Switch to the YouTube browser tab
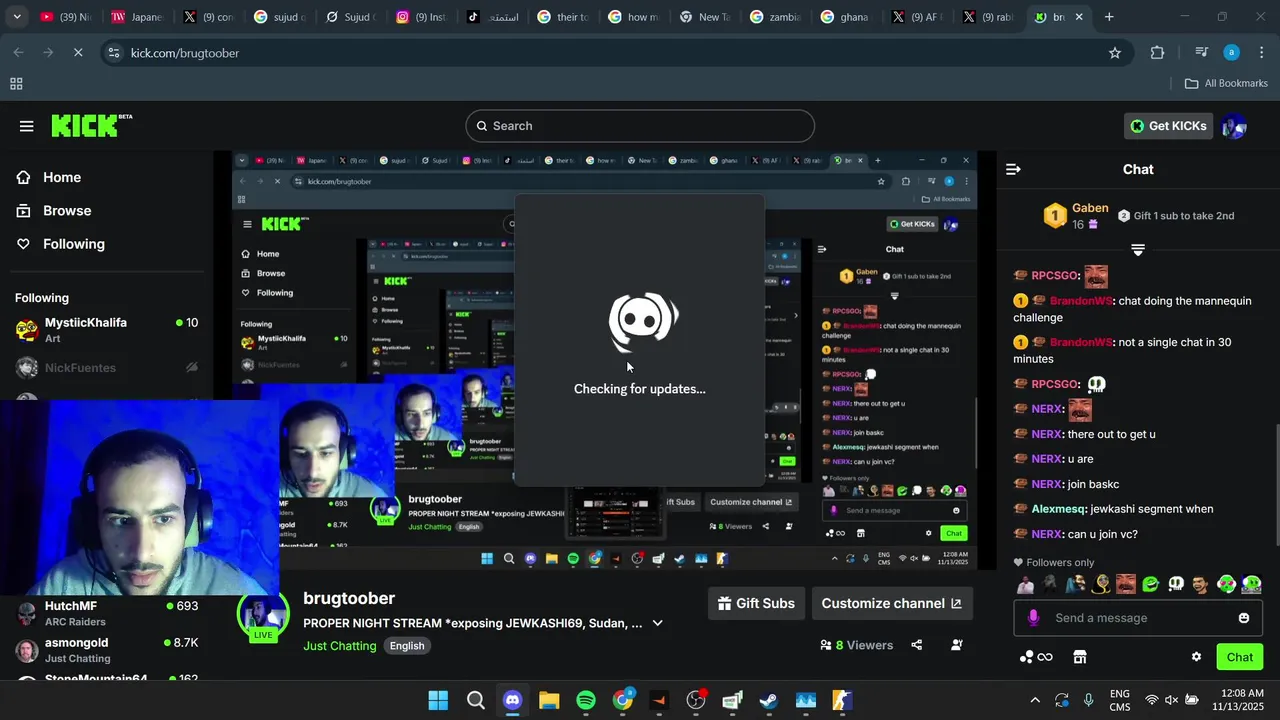The height and width of the screenshot is (720, 1280). 69,17
